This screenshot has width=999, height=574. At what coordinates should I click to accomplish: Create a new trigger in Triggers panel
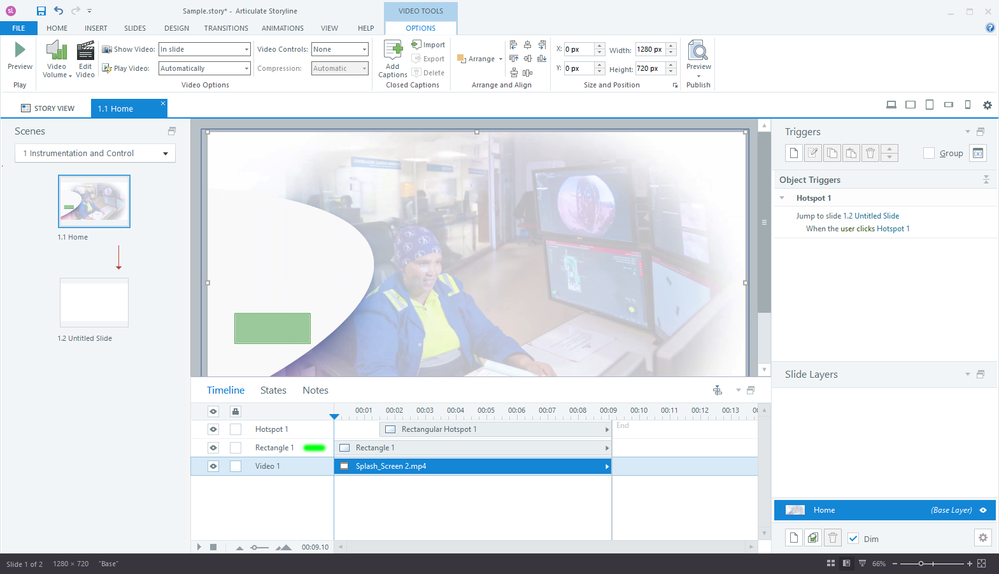coord(793,153)
